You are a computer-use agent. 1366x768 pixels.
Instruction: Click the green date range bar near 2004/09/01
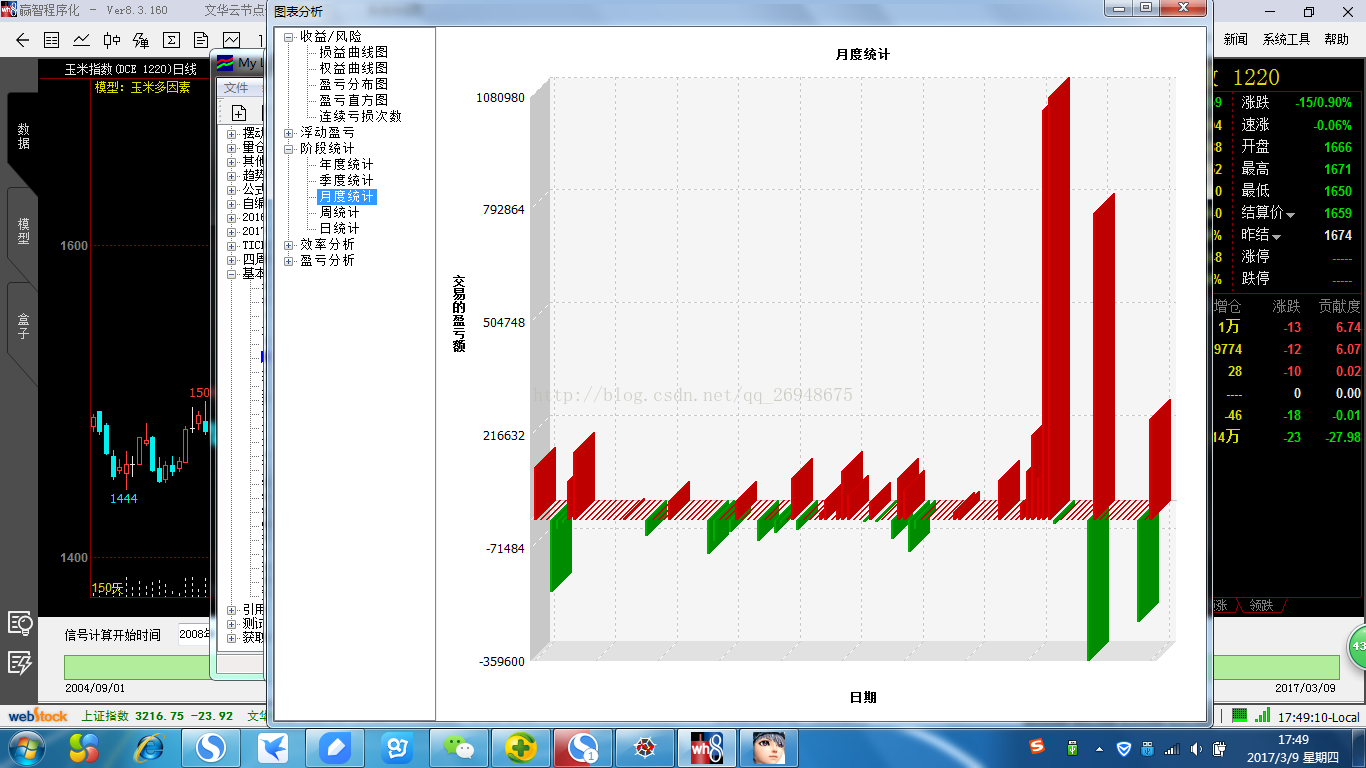pyautogui.click(x=136, y=667)
